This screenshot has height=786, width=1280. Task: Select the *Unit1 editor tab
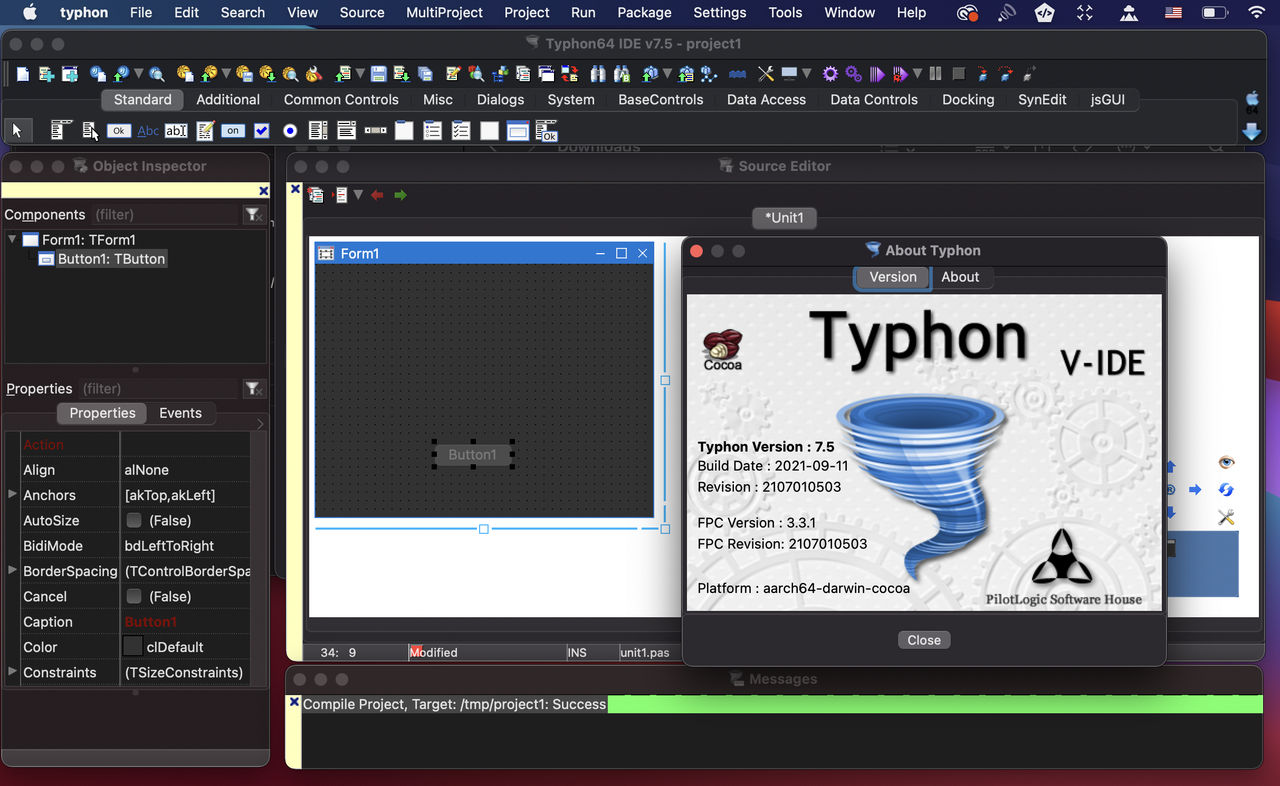pyautogui.click(x=785, y=217)
